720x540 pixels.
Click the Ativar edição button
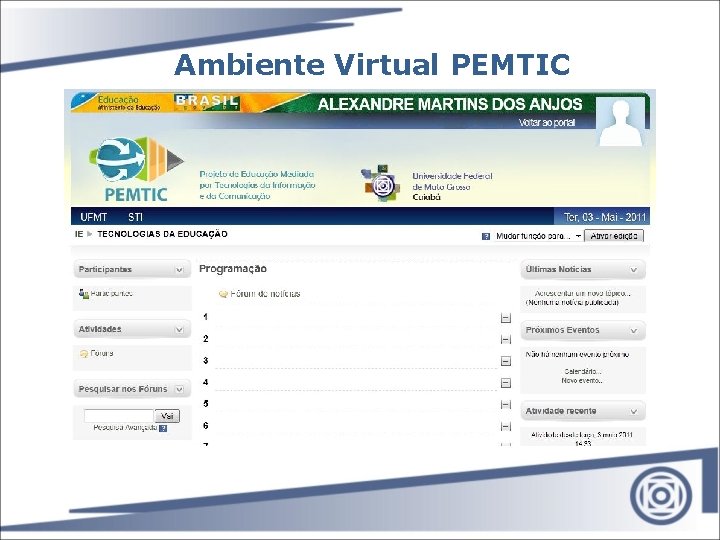pyautogui.click(x=614, y=236)
